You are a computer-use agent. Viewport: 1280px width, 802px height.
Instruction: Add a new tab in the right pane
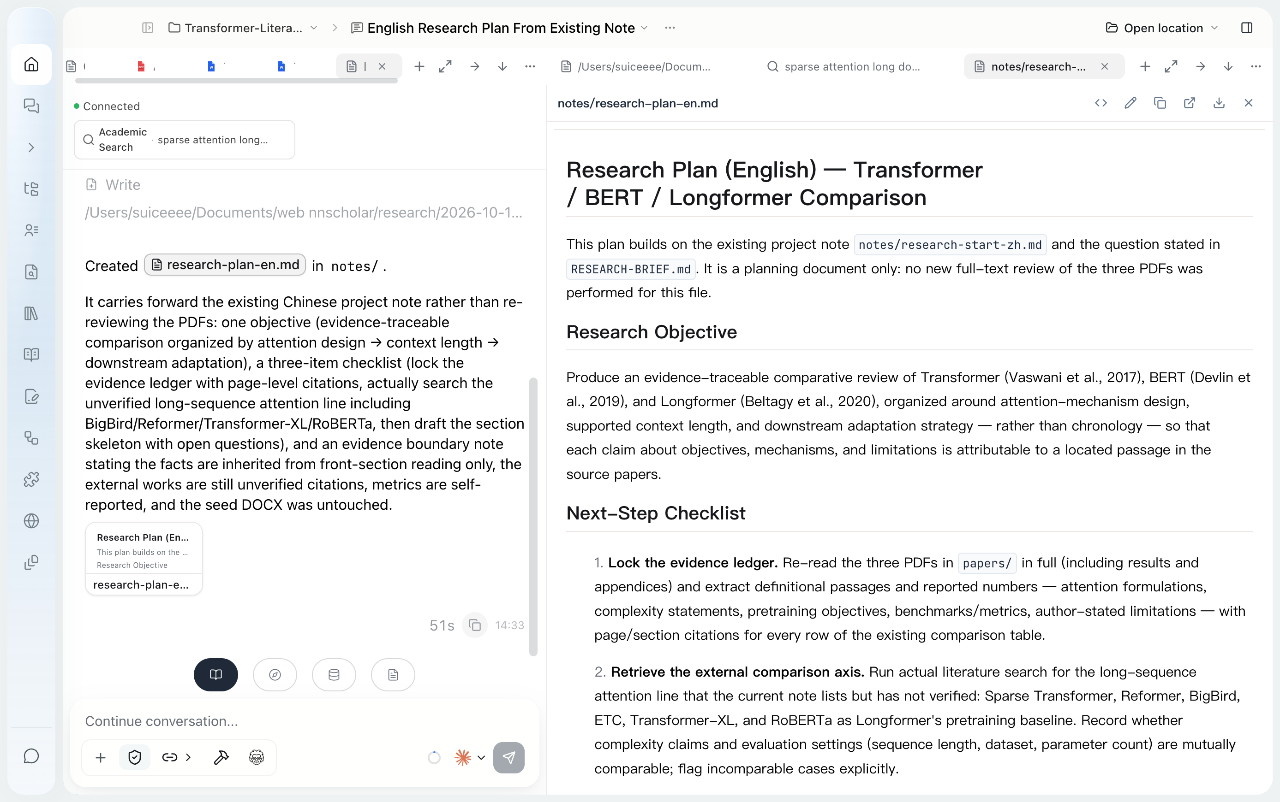[1145, 67]
